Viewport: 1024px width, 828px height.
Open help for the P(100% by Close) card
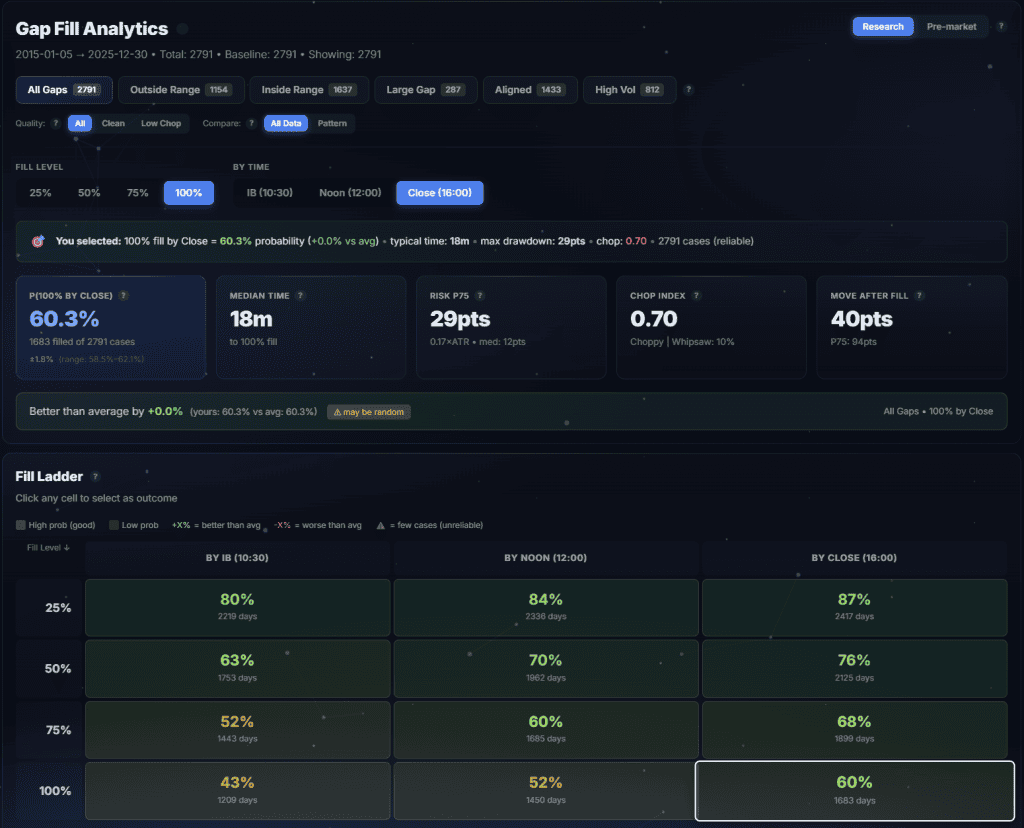tap(121, 295)
